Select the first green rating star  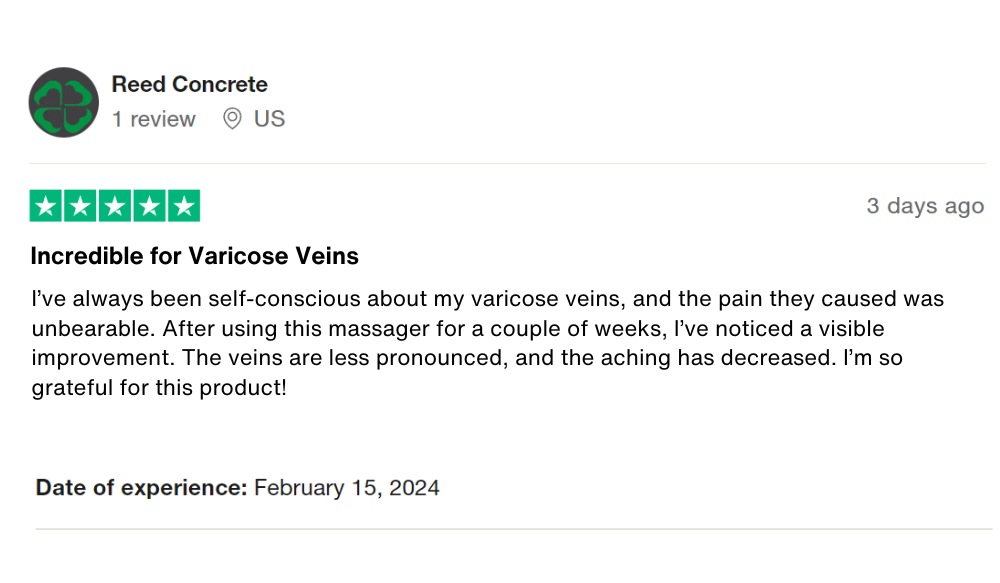point(47,206)
